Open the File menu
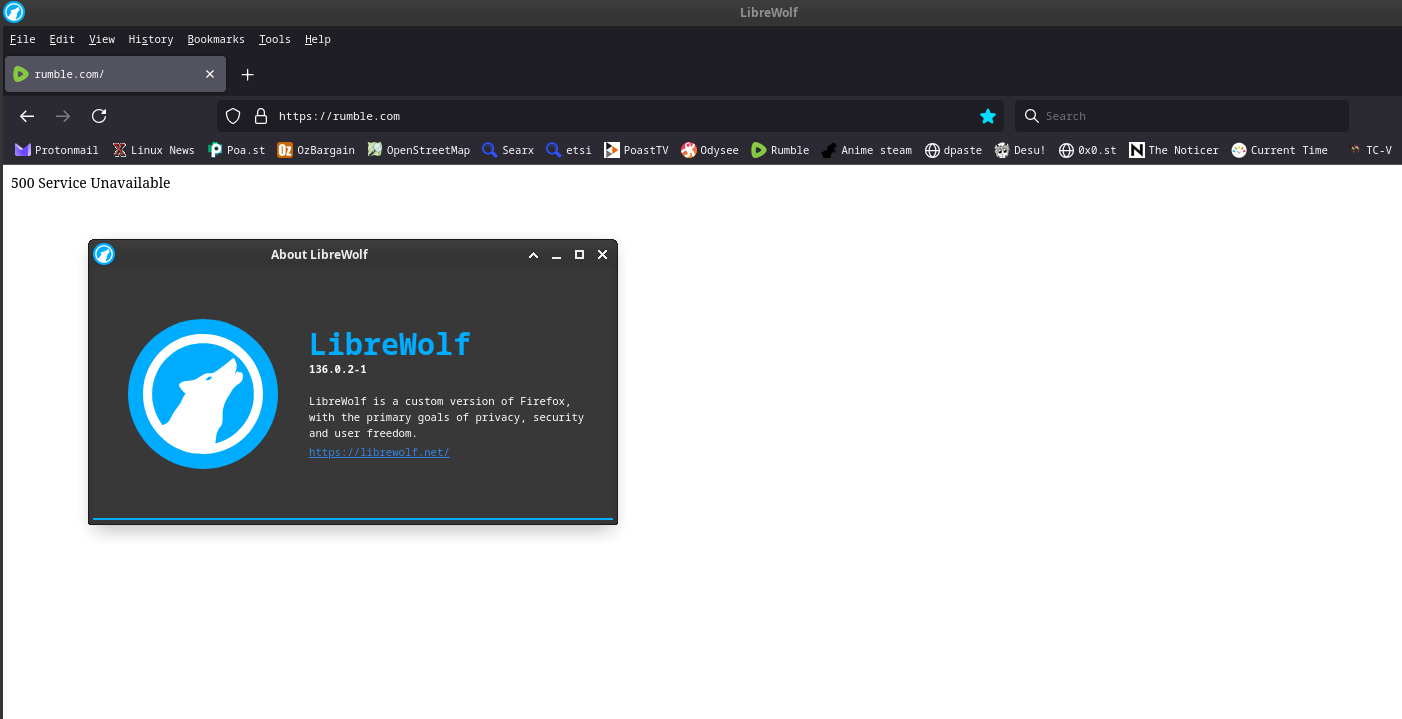 22,39
